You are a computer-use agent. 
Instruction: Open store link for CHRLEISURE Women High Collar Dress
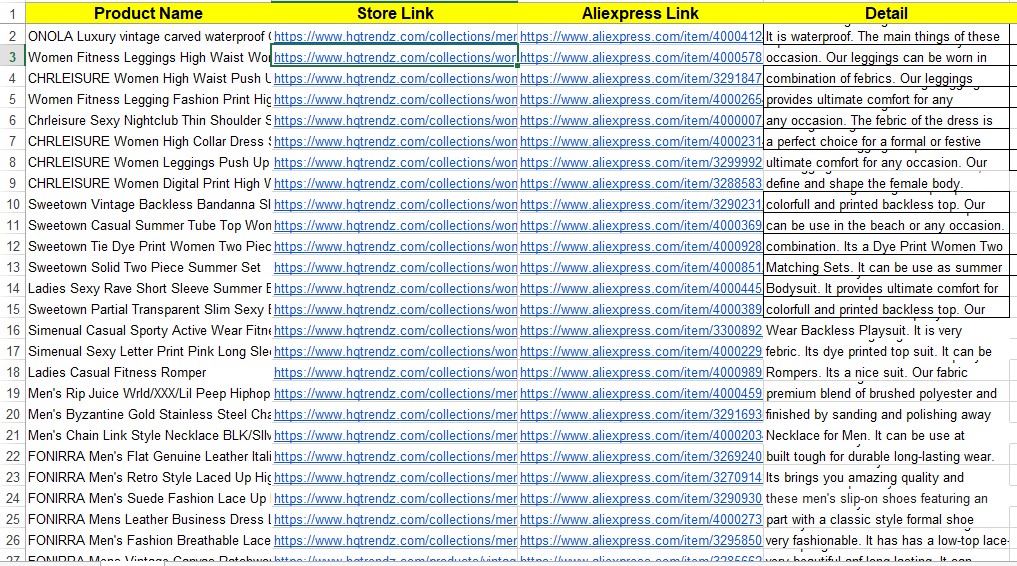pyautogui.click(x=395, y=141)
